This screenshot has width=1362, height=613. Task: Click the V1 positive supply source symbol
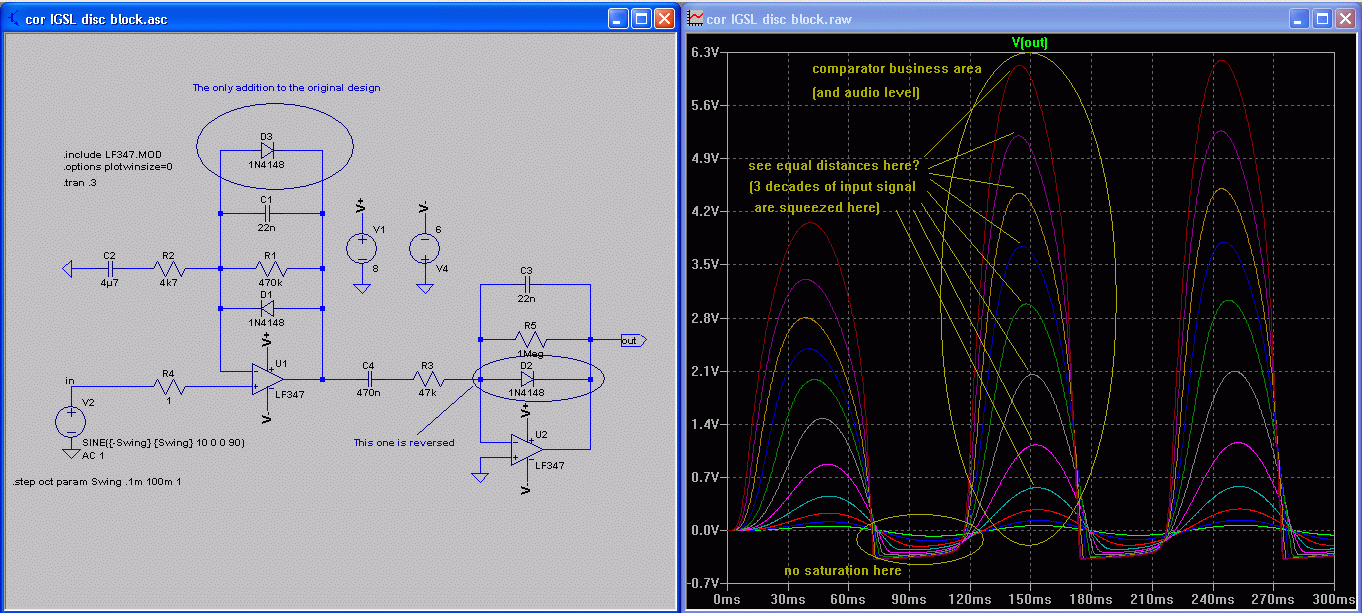pos(361,247)
